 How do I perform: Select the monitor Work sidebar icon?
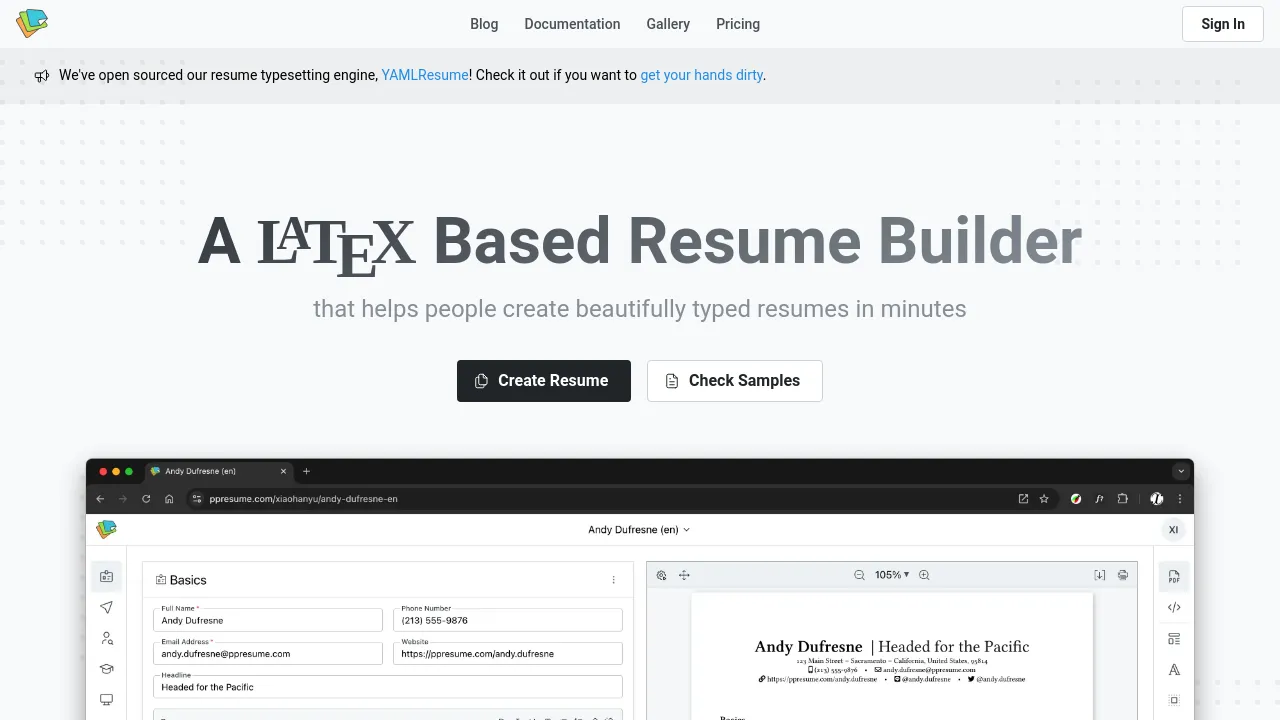point(106,700)
